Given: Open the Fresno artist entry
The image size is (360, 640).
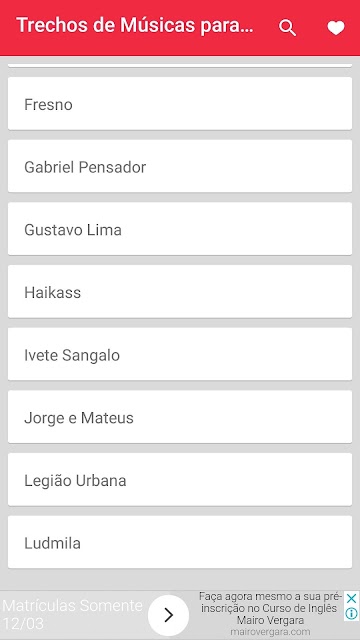Looking at the screenshot, I should point(180,104).
